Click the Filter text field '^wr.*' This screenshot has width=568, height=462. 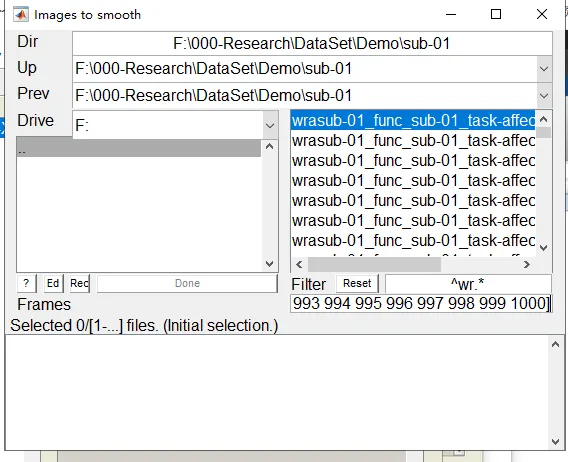click(x=468, y=284)
